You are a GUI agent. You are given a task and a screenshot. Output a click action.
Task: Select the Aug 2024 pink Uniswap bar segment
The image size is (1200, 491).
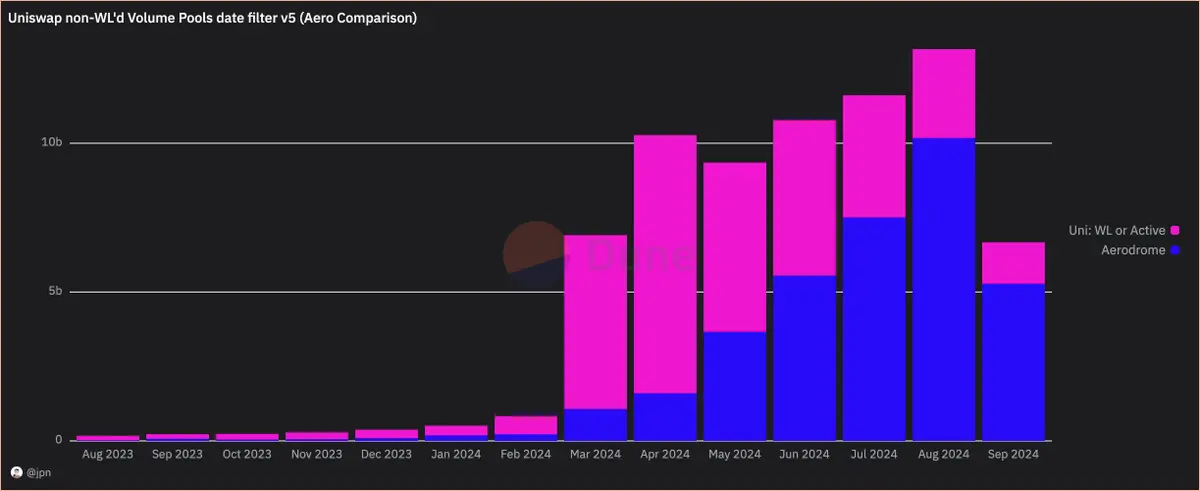[944, 94]
